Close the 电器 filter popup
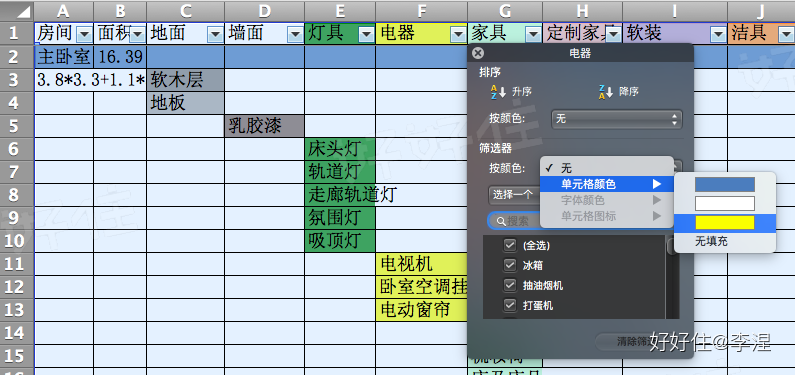 [478, 53]
